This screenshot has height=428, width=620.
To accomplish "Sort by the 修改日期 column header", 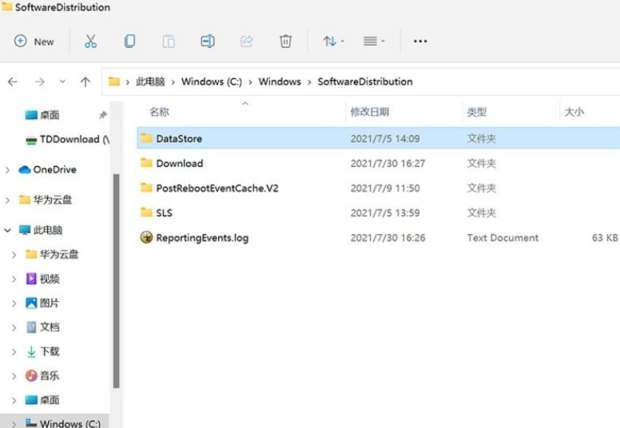I will pos(370,112).
